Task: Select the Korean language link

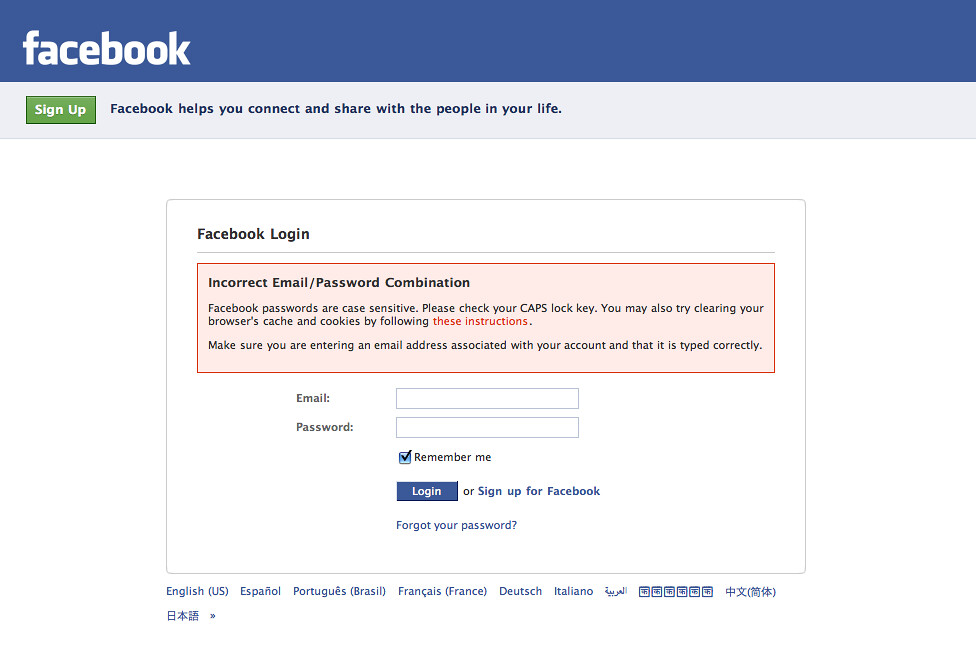Action: click(x=676, y=591)
